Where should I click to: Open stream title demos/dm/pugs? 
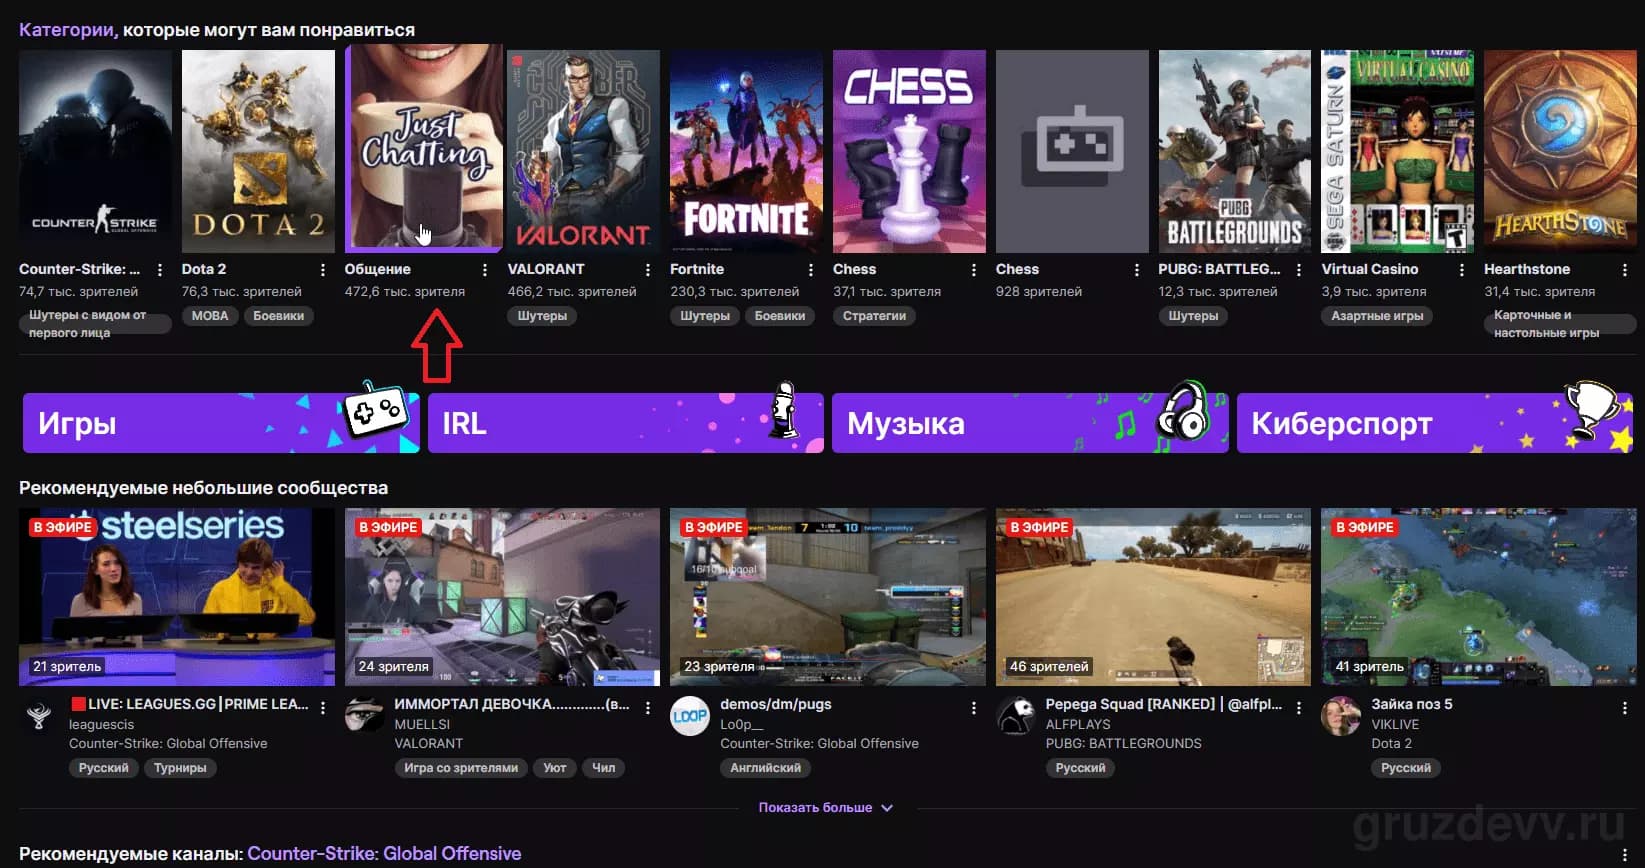point(776,704)
